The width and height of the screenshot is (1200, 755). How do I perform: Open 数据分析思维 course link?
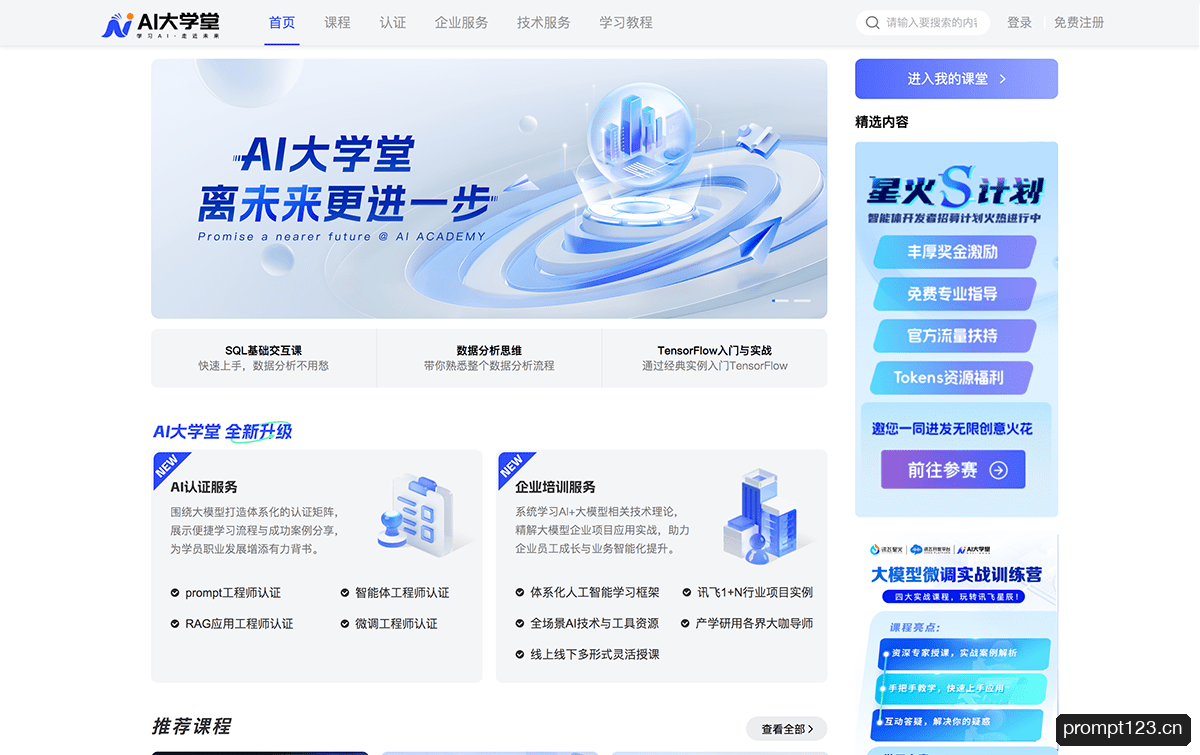coord(489,358)
